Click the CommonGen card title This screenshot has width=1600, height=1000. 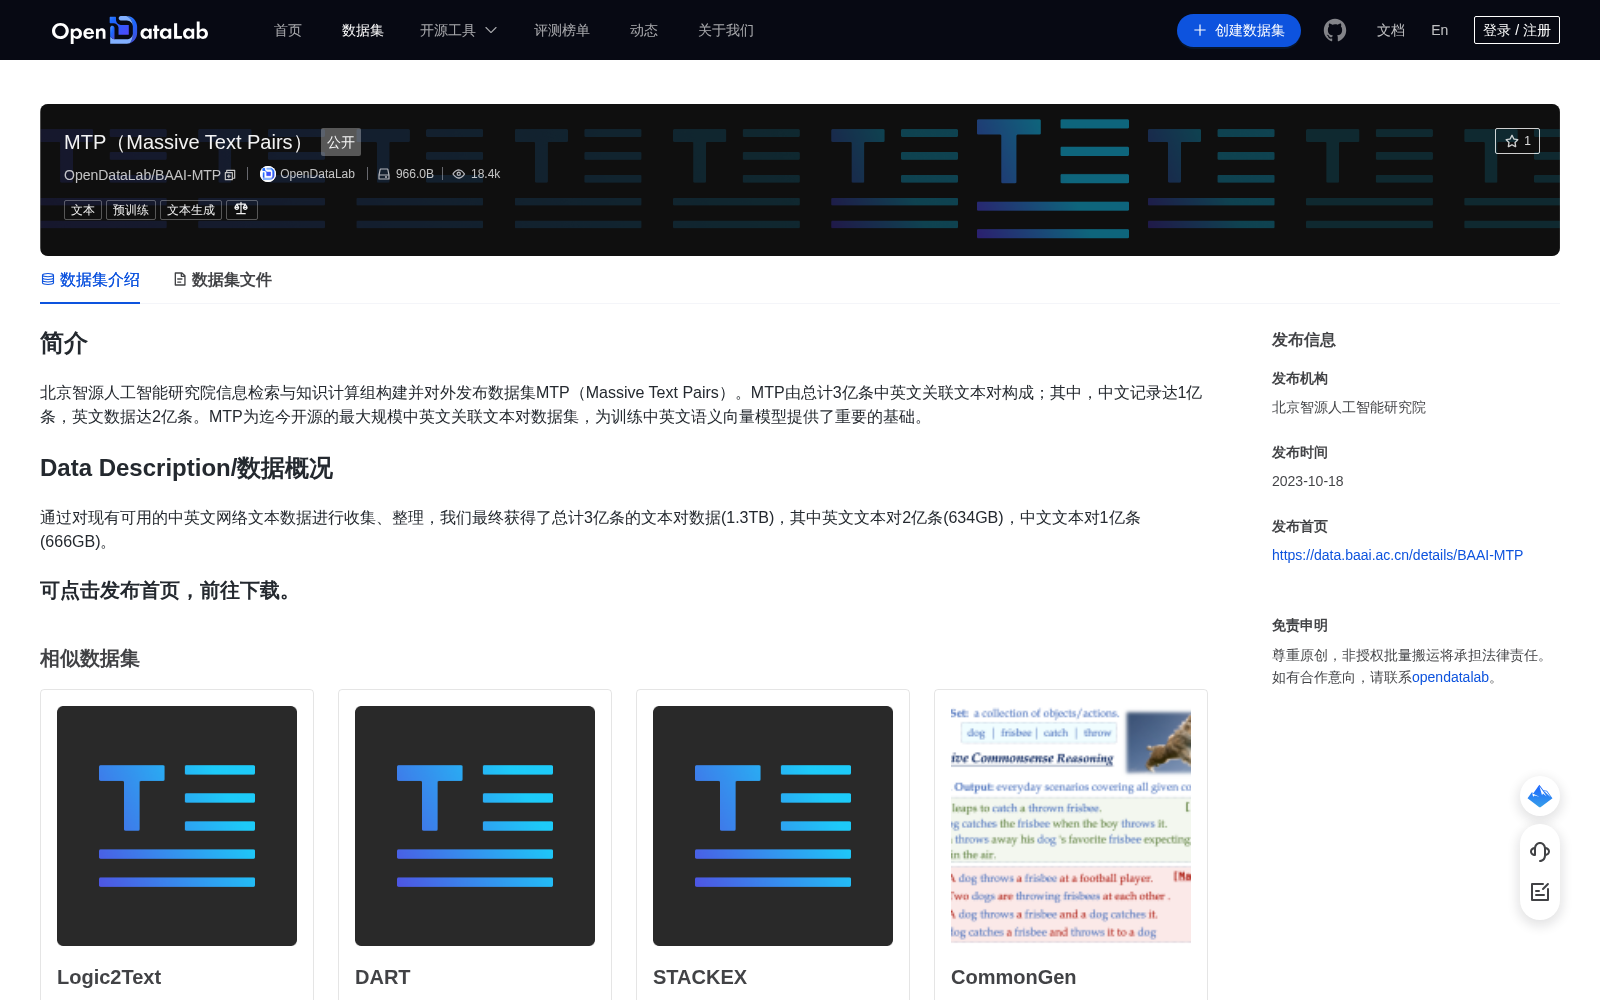tap(1014, 977)
